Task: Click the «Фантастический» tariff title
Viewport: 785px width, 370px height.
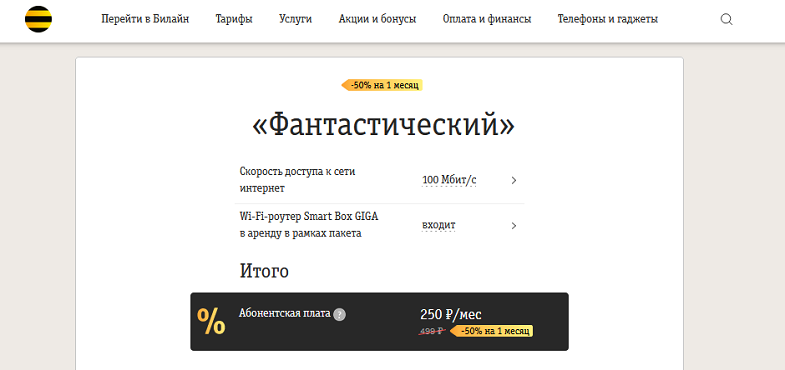Action: pos(383,126)
